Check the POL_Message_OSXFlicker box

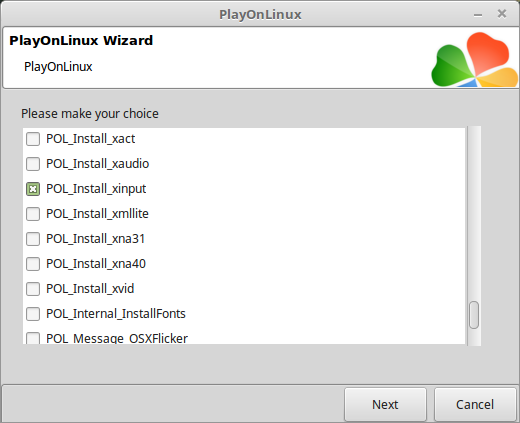(x=33, y=338)
